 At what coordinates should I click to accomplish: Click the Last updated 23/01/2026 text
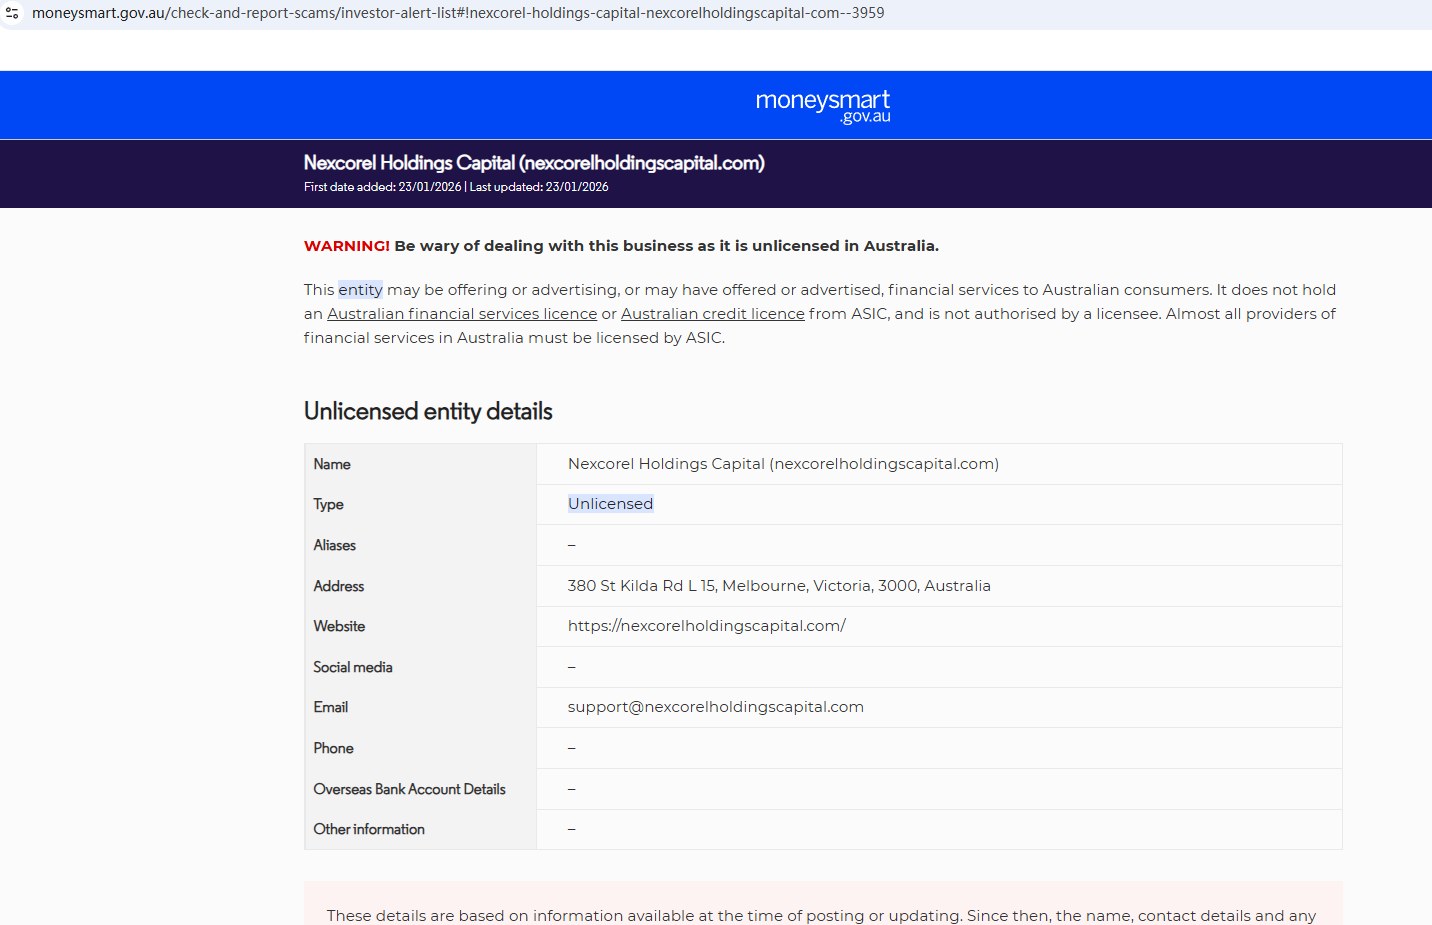539,187
